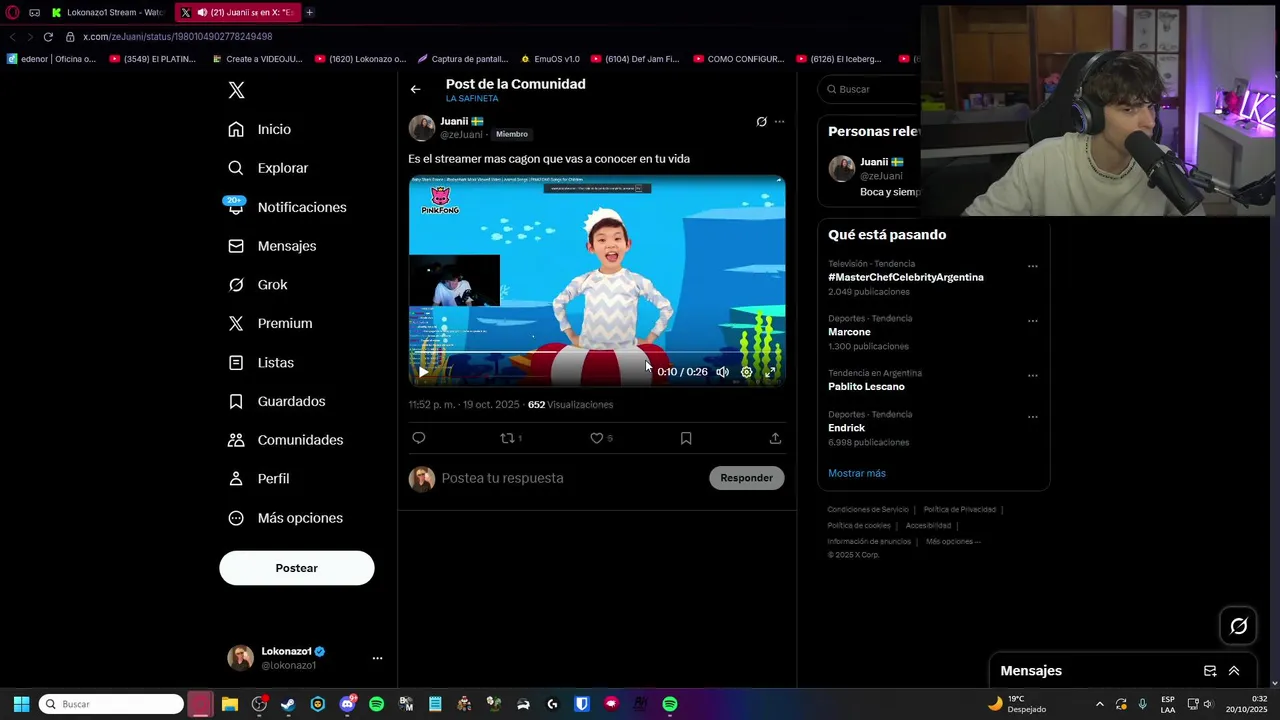Open Discord from taskbar
Image resolution: width=1280 pixels, height=720 pixels.
(x=347, y=704)
